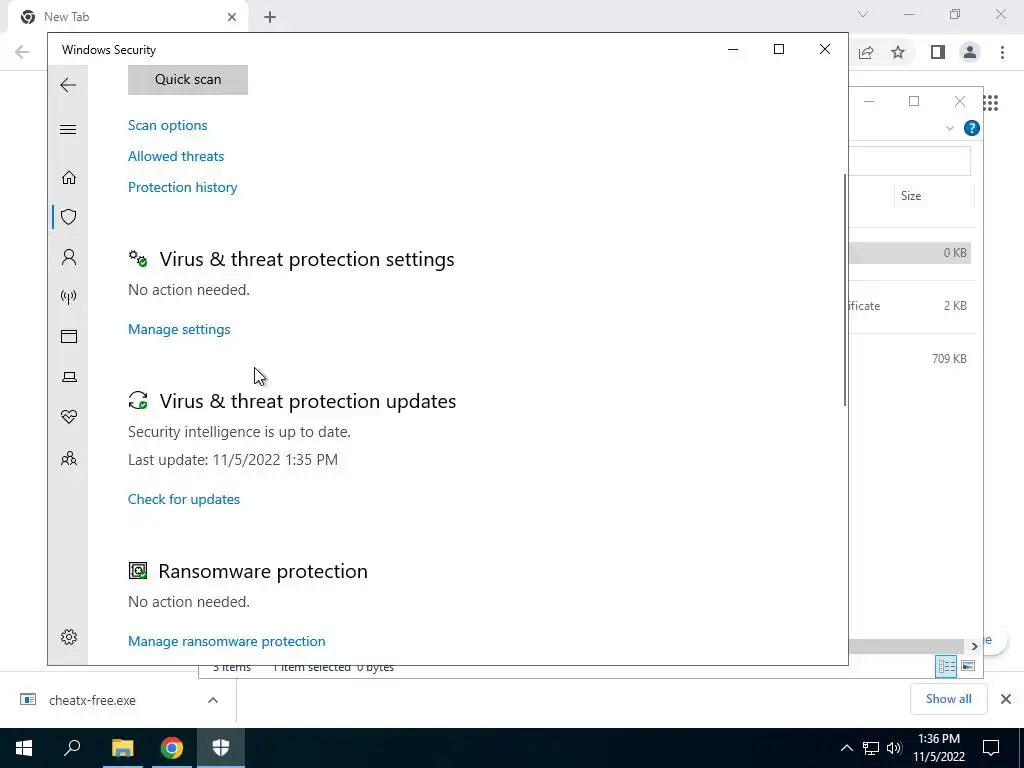Toggle Chrome side panel icon
Screen dimensions: 1024x768
click(x=938, y=52)
